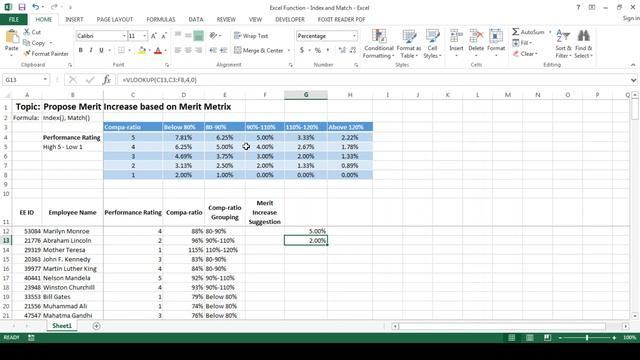The width and height of the screenshot is (640, 360).
Task: Select row 13 header
Action: coord(6,240)
